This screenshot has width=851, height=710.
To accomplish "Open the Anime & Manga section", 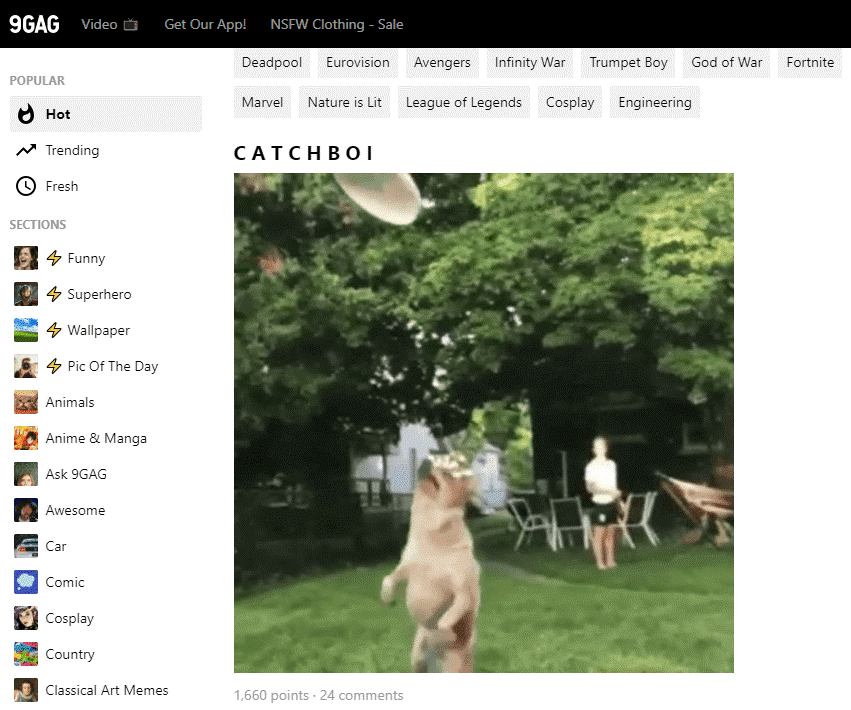I will click(x=96, y=438).
